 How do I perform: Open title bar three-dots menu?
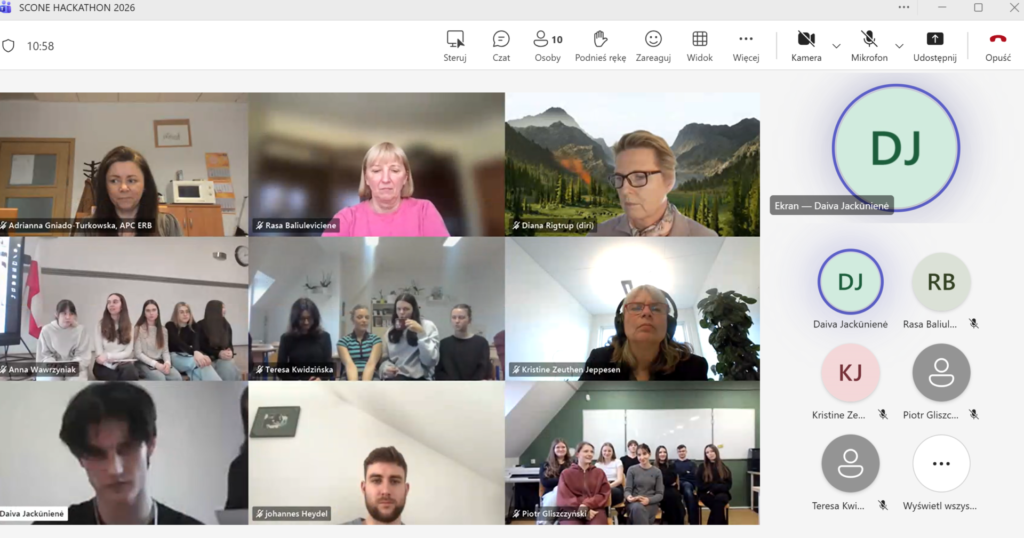pos(904,8)
